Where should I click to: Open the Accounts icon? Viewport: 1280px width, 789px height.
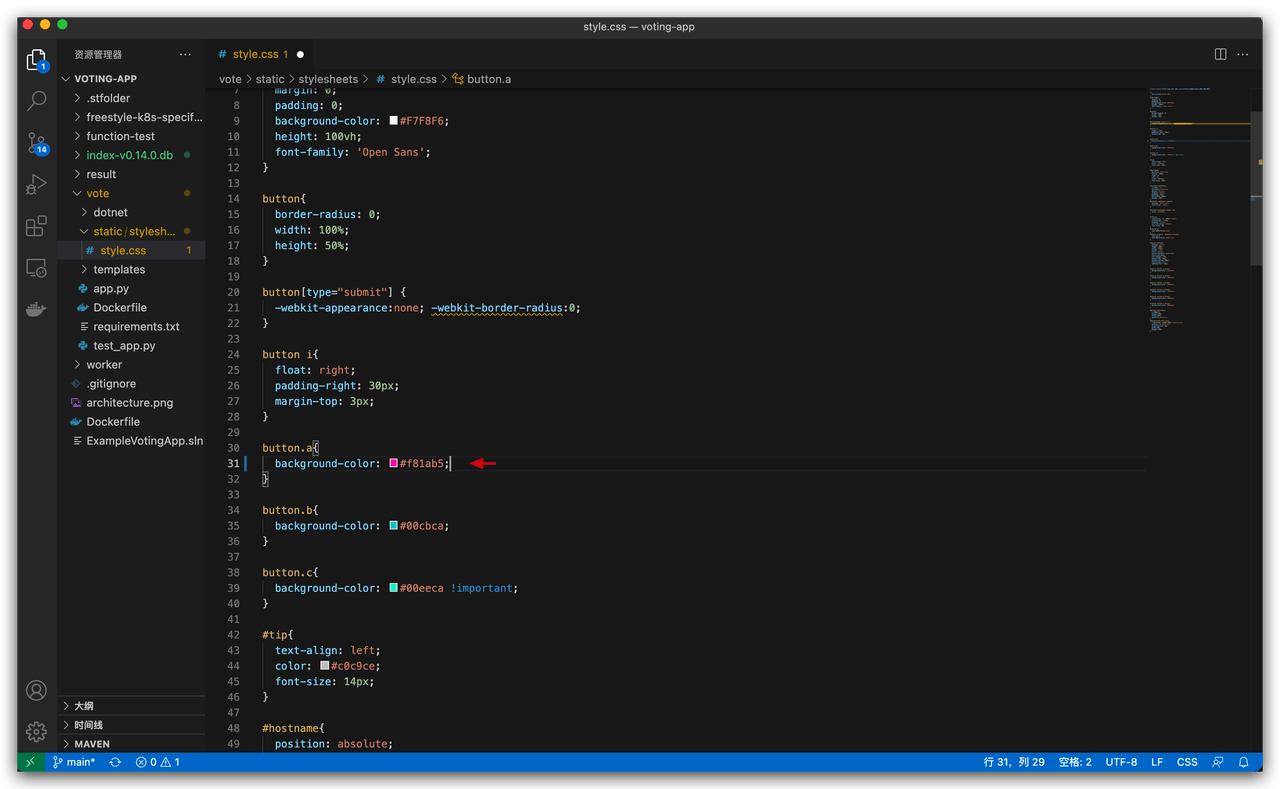click(x=36, y=690)
